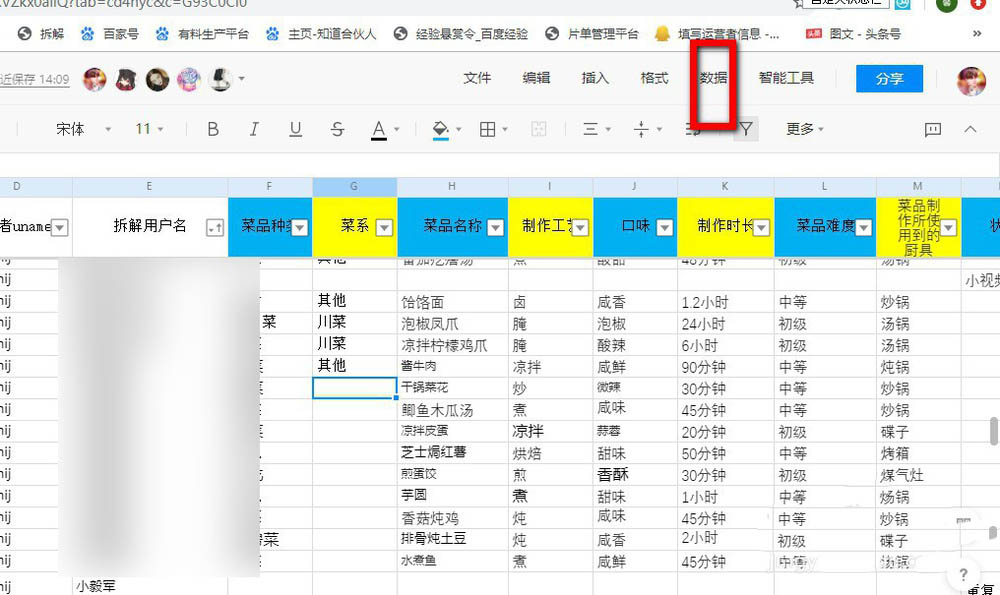Apply italic formatting to selected cell
1000x595 pixels.
(254, 129)
